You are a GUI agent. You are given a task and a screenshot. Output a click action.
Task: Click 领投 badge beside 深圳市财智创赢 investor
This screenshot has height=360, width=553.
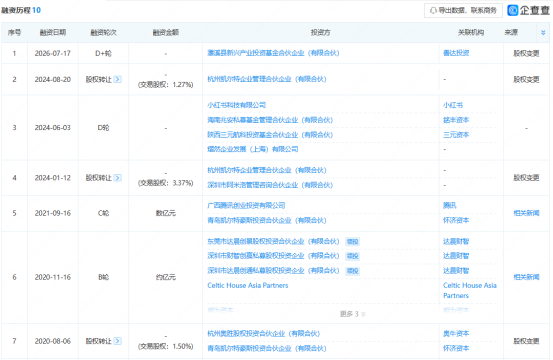[x=352, y=256]
